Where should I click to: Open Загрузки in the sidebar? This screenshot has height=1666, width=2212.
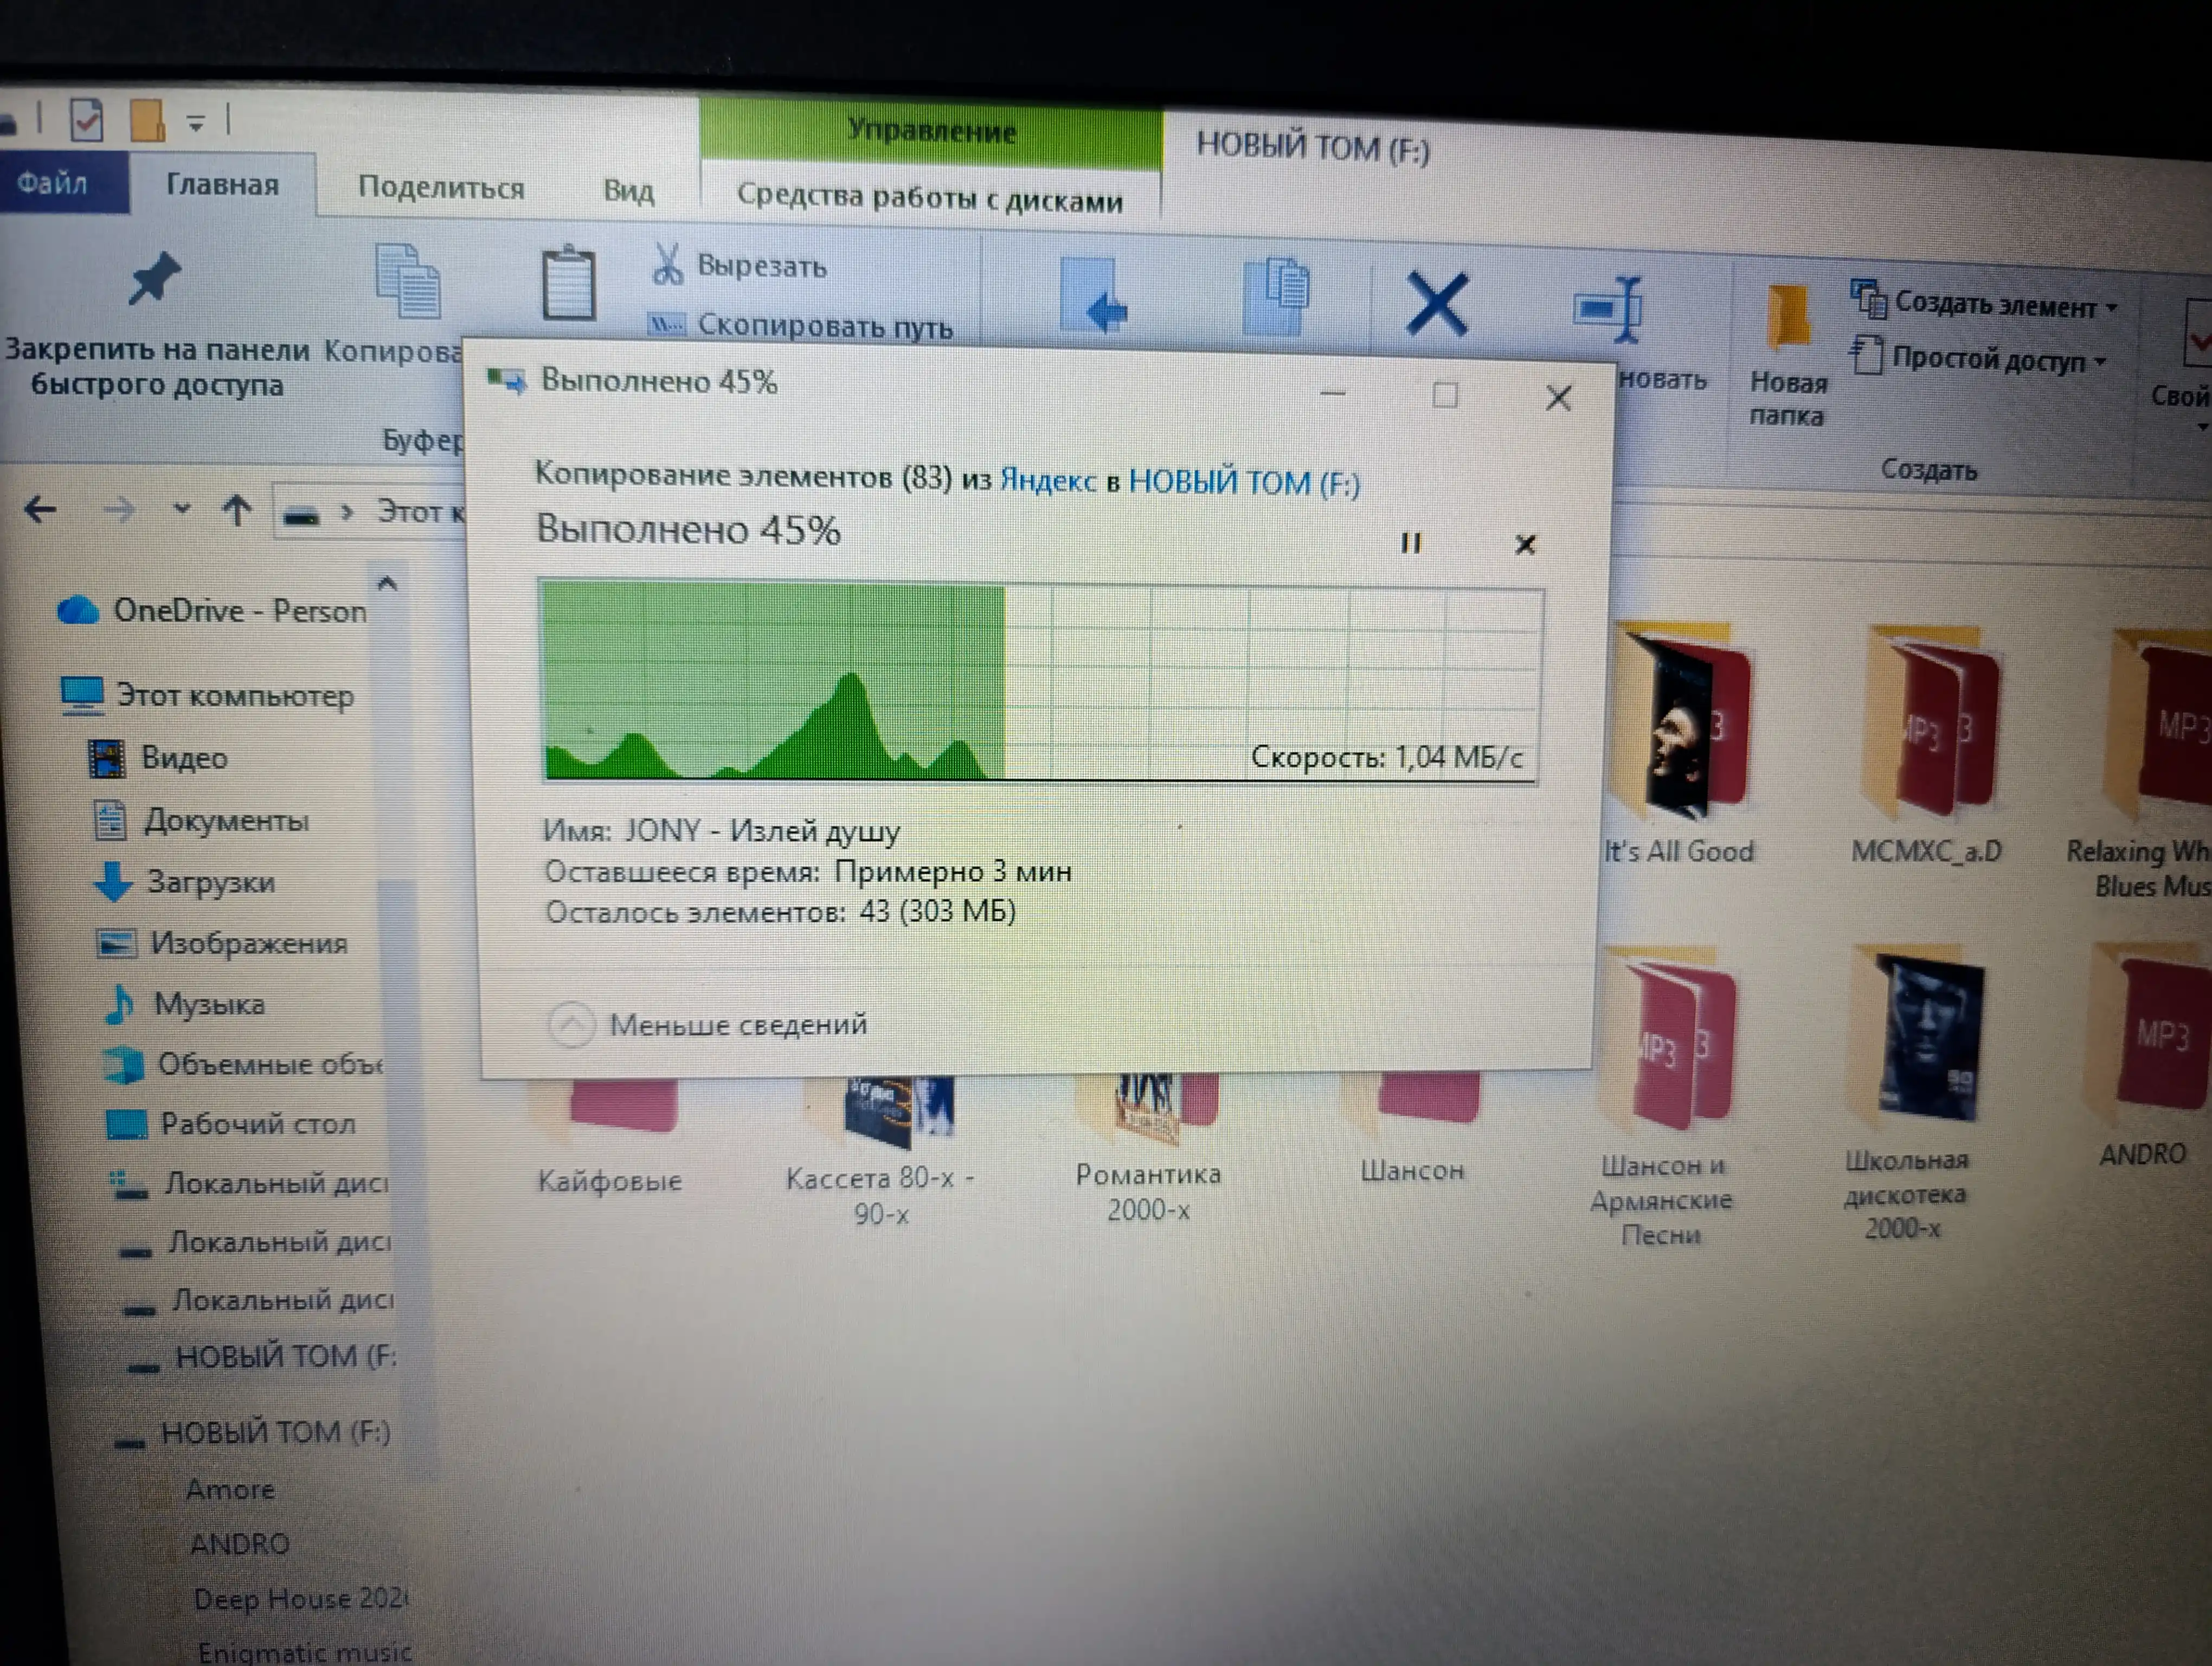click(184, 882)
